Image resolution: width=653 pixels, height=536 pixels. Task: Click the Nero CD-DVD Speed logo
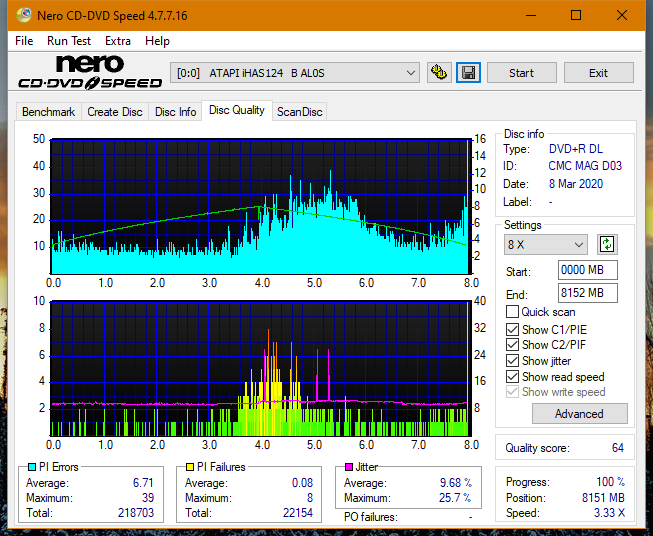[x=90, y=73]
